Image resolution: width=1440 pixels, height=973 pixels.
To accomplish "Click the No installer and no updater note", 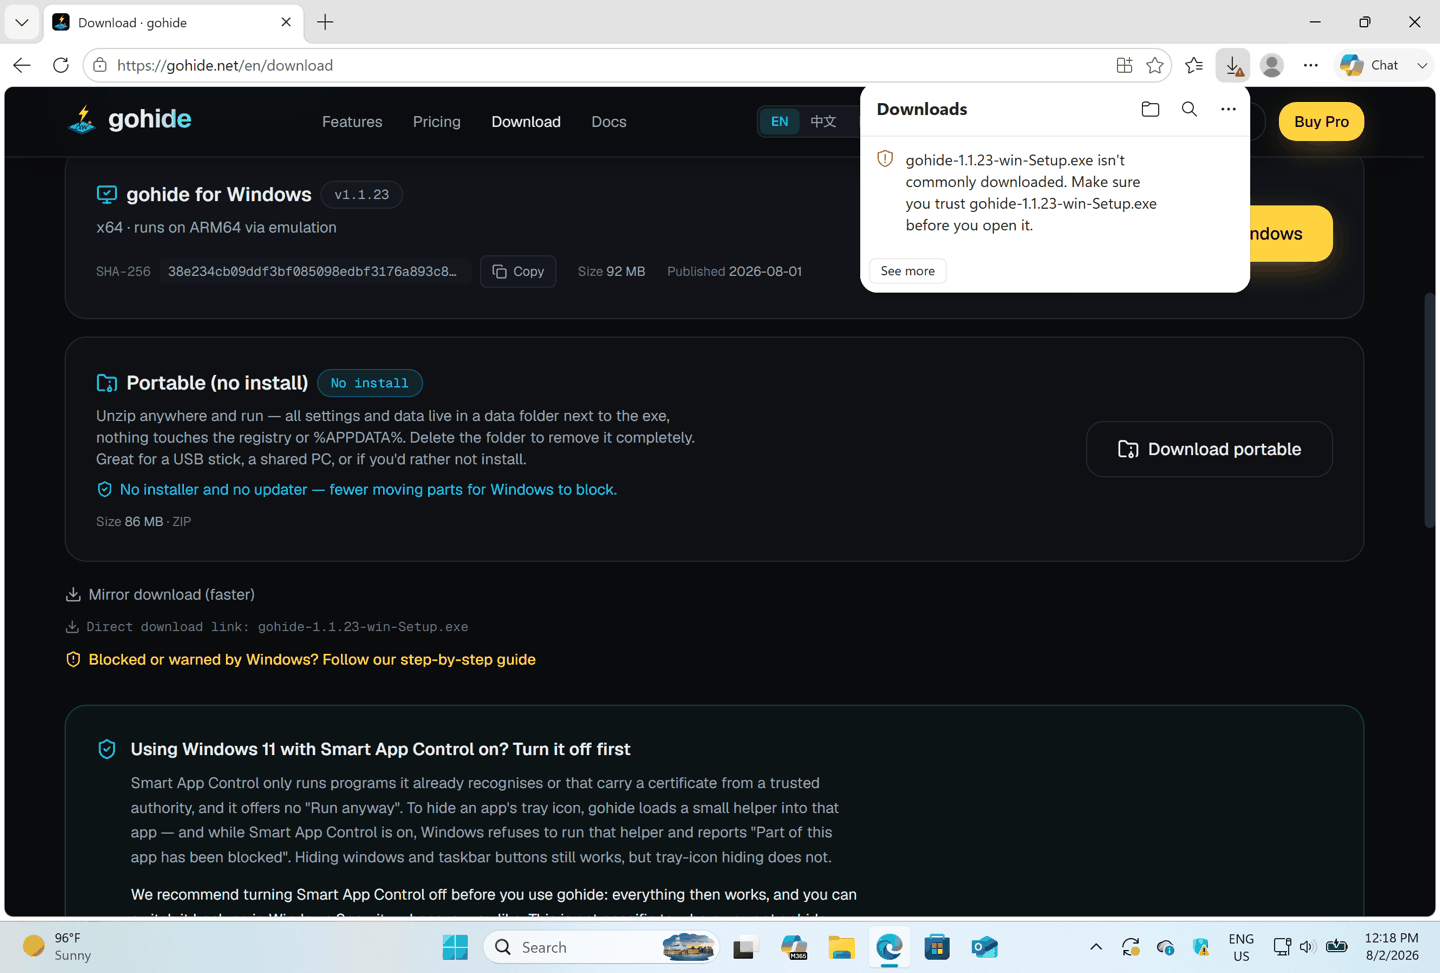I will click(357, 489).
